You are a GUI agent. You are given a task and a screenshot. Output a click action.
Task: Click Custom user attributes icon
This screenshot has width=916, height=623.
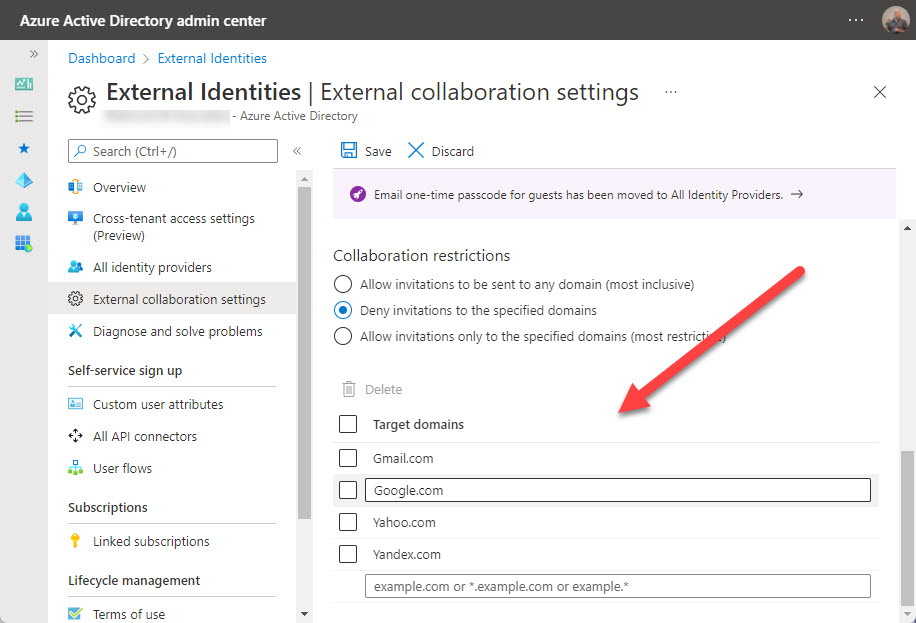[75, 404]
